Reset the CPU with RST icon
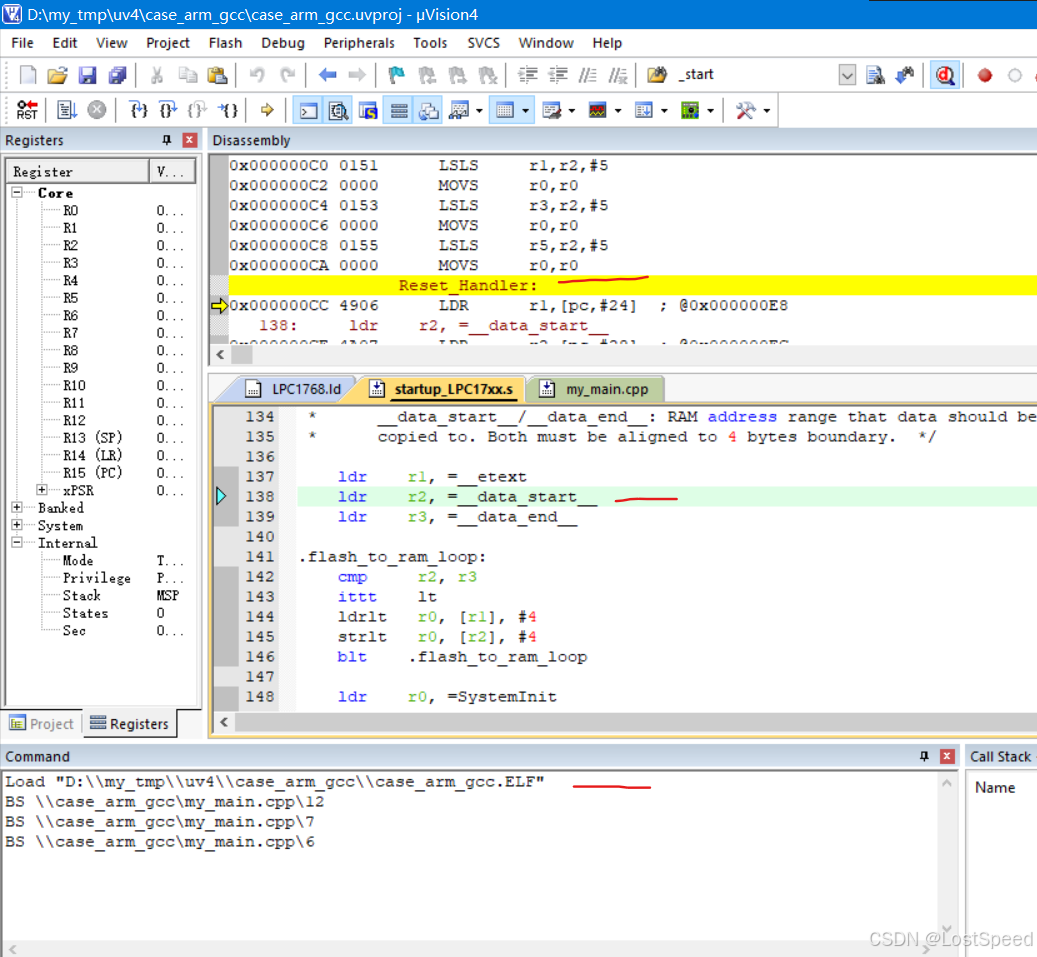Image resolution: width=1037 pixels, height=957 pixels. (x=27, y=110)
